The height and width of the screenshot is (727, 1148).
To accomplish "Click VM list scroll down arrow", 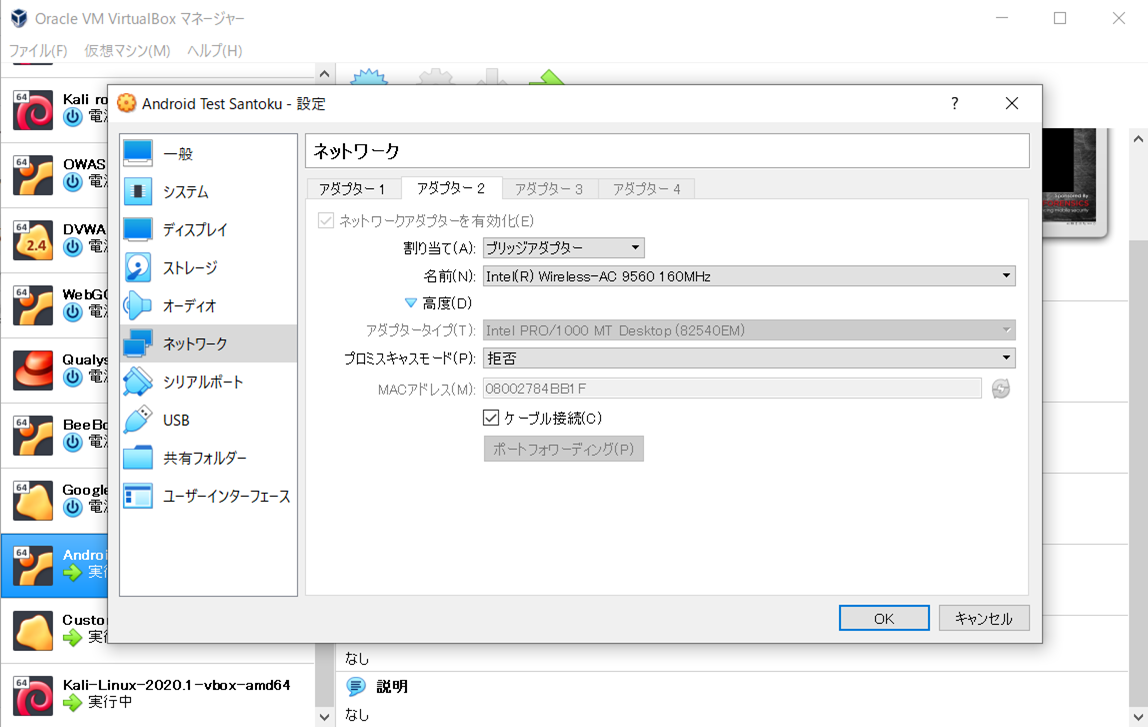I will (324, 717).
